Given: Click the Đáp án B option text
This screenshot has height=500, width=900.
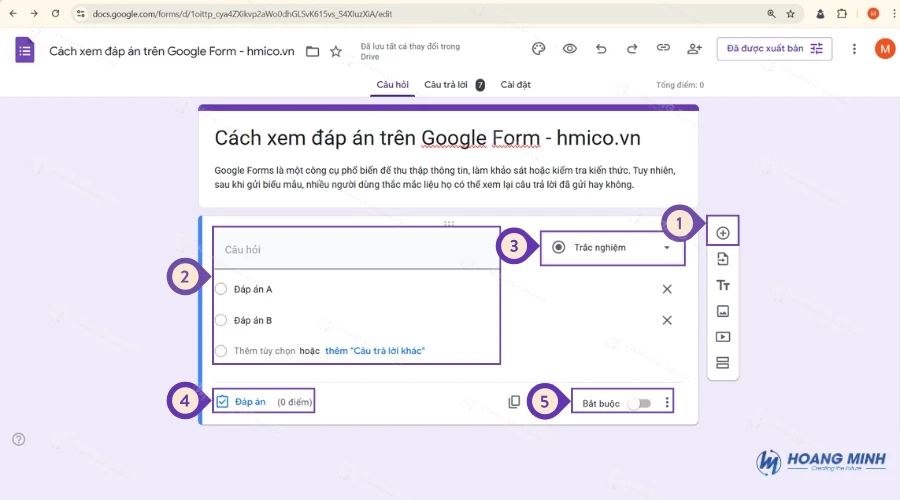Looking at the screenshot, I should tap(253, 320).
